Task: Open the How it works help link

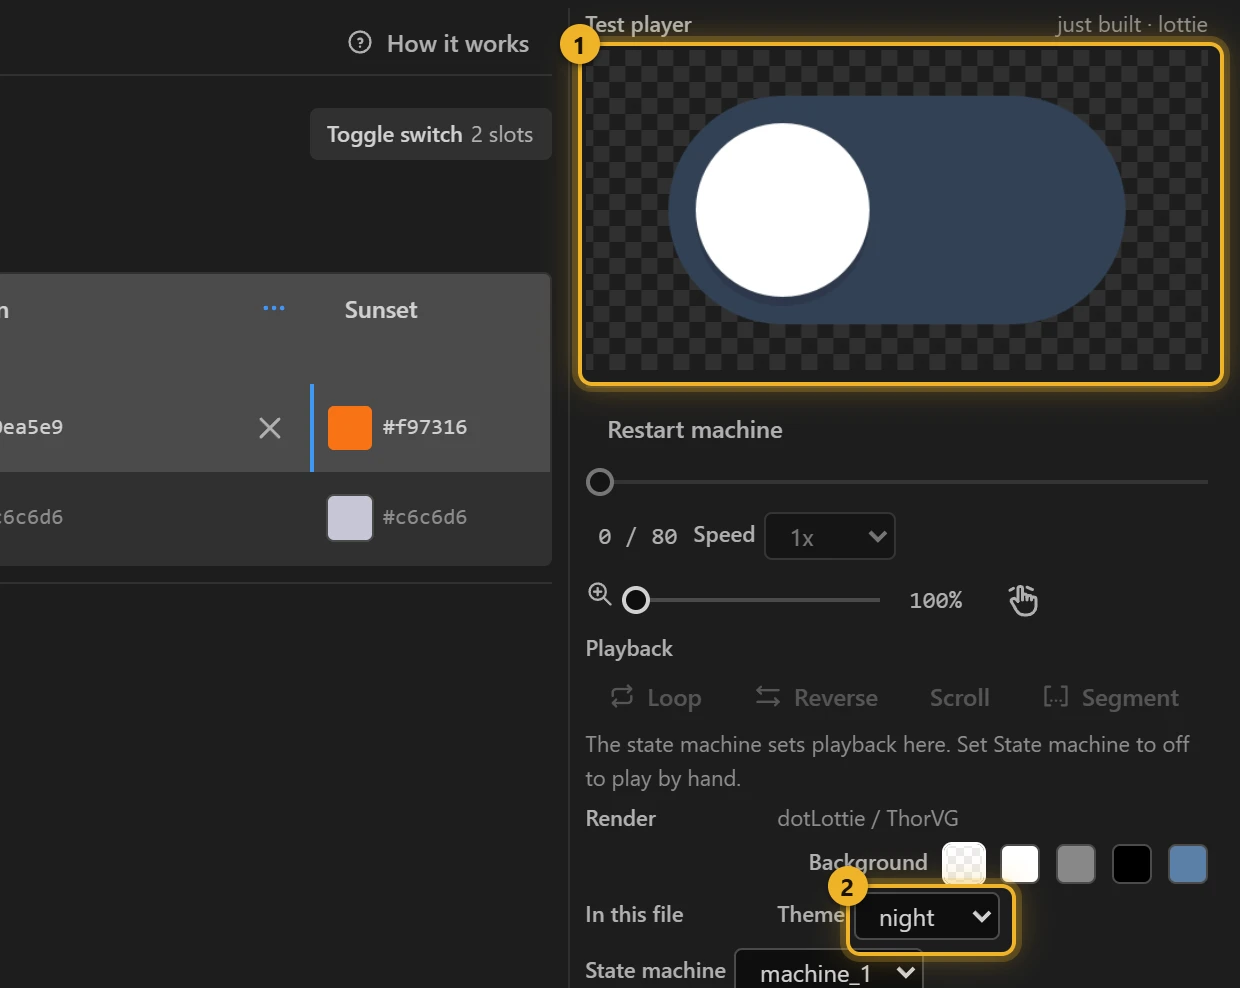Action: click(439, 44)
